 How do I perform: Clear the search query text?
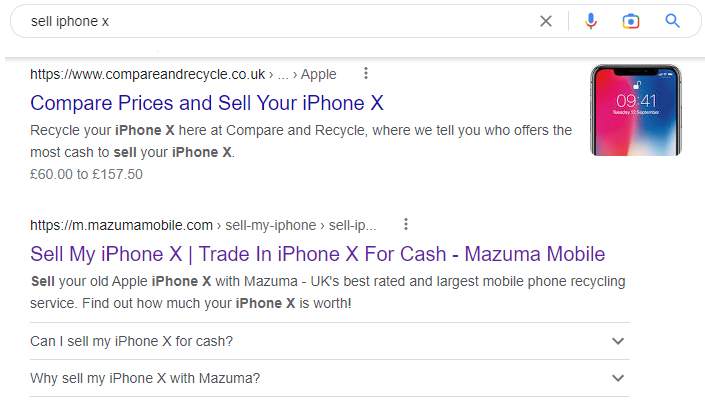click(546, 21)
